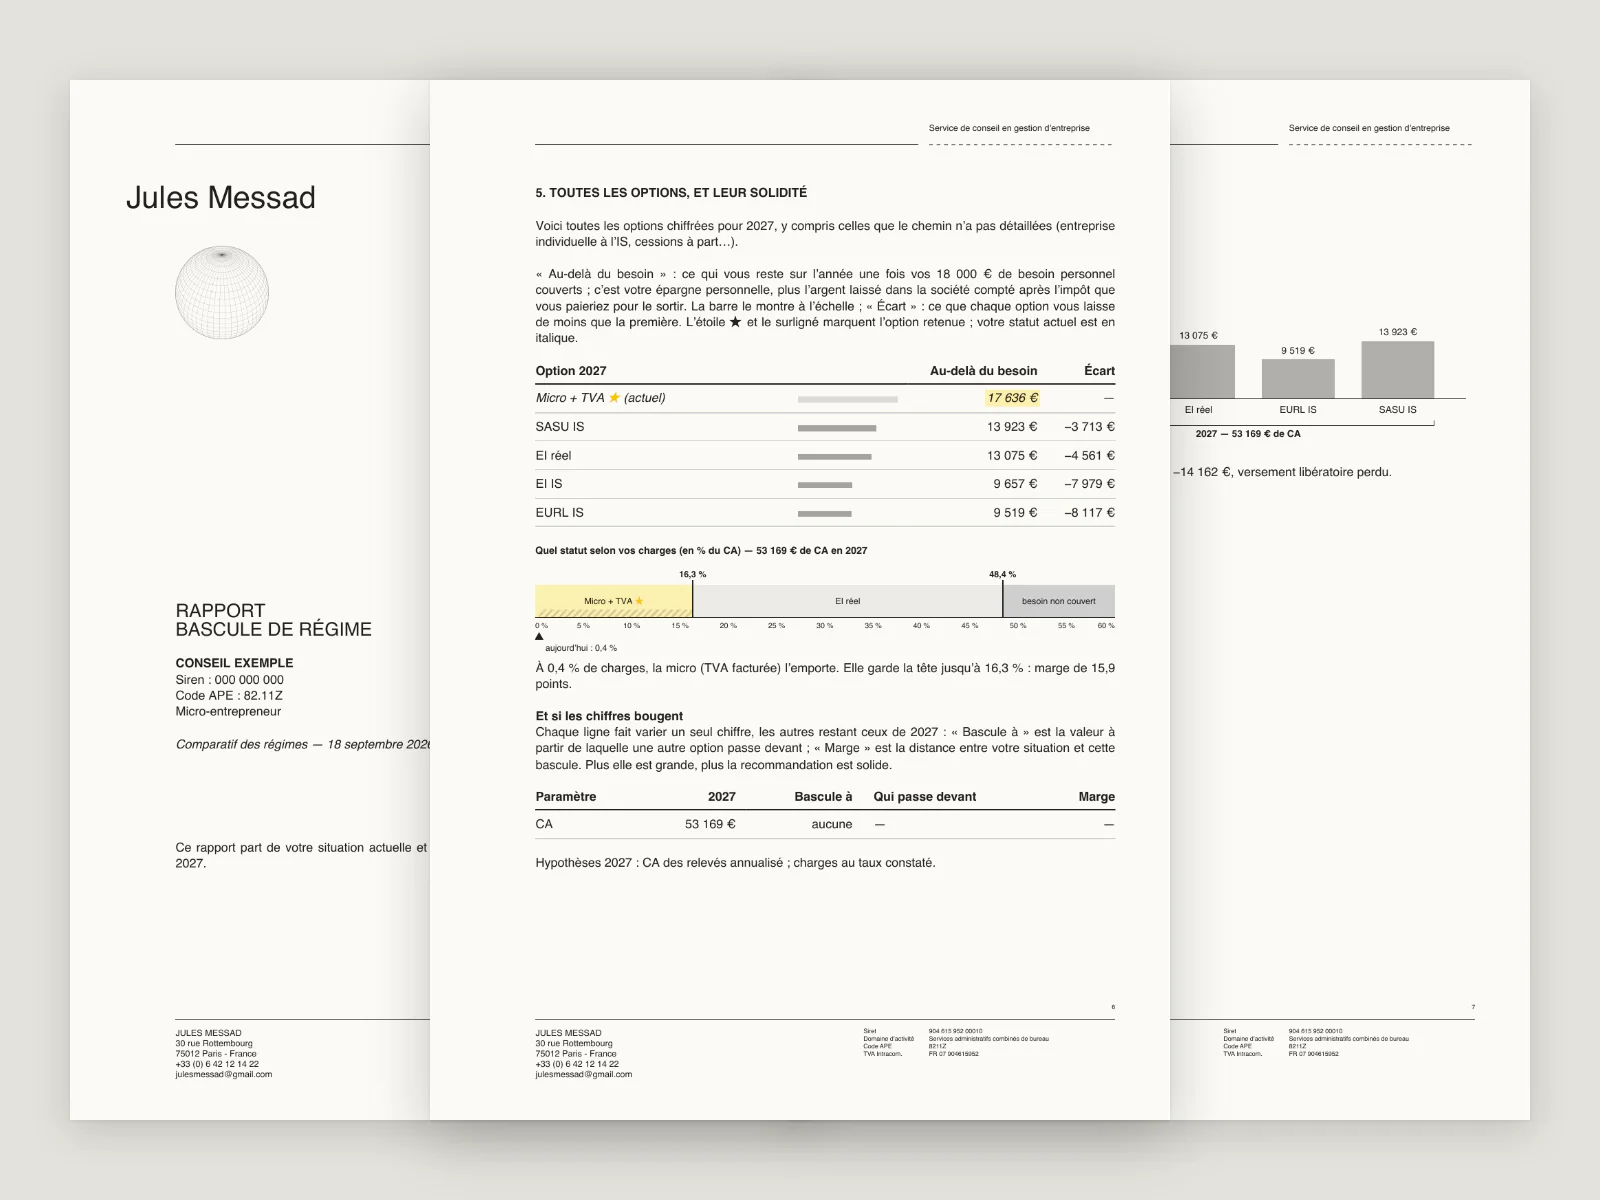Click the 16,3 % threshold label
Image resolution: width=1600 pixels, height=1200 pixels.
point(692,575)
